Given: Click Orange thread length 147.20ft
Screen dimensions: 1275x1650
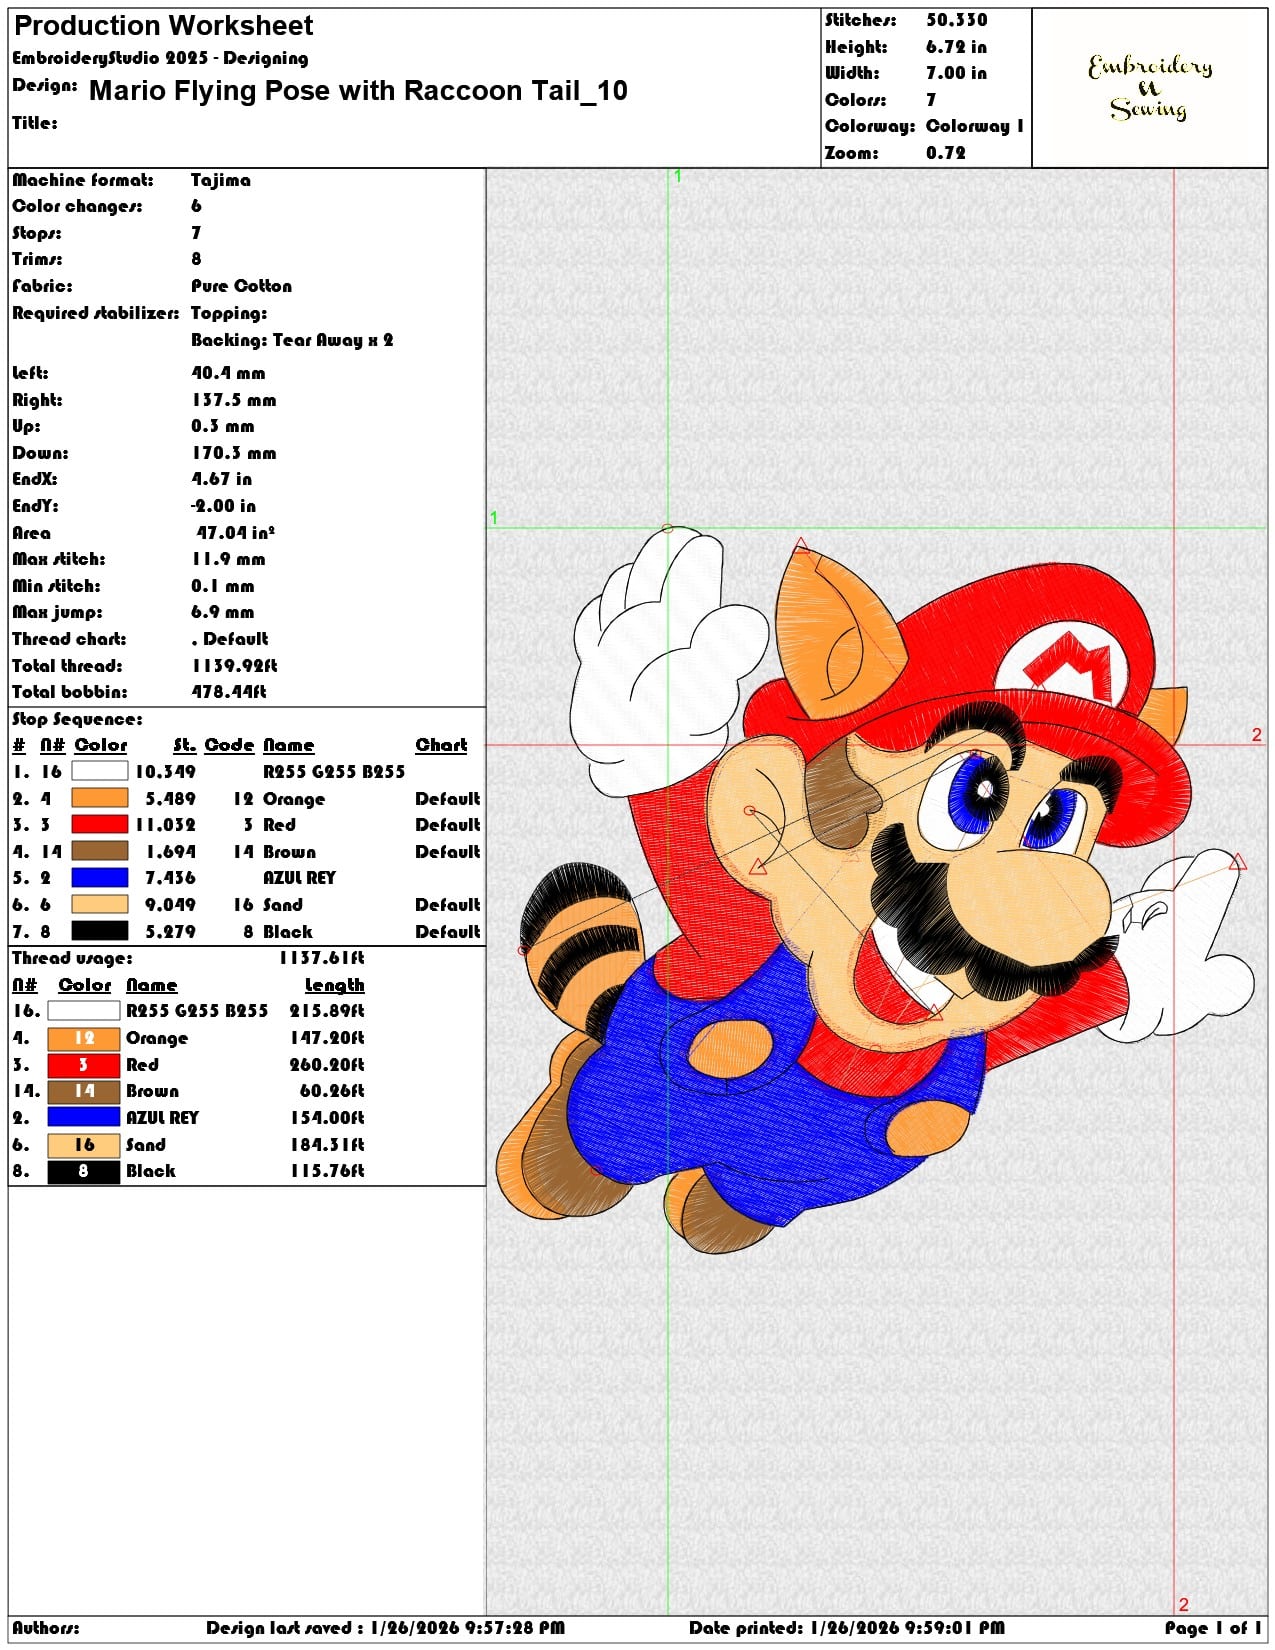Looking at the screenshot, I should 326,1038.
